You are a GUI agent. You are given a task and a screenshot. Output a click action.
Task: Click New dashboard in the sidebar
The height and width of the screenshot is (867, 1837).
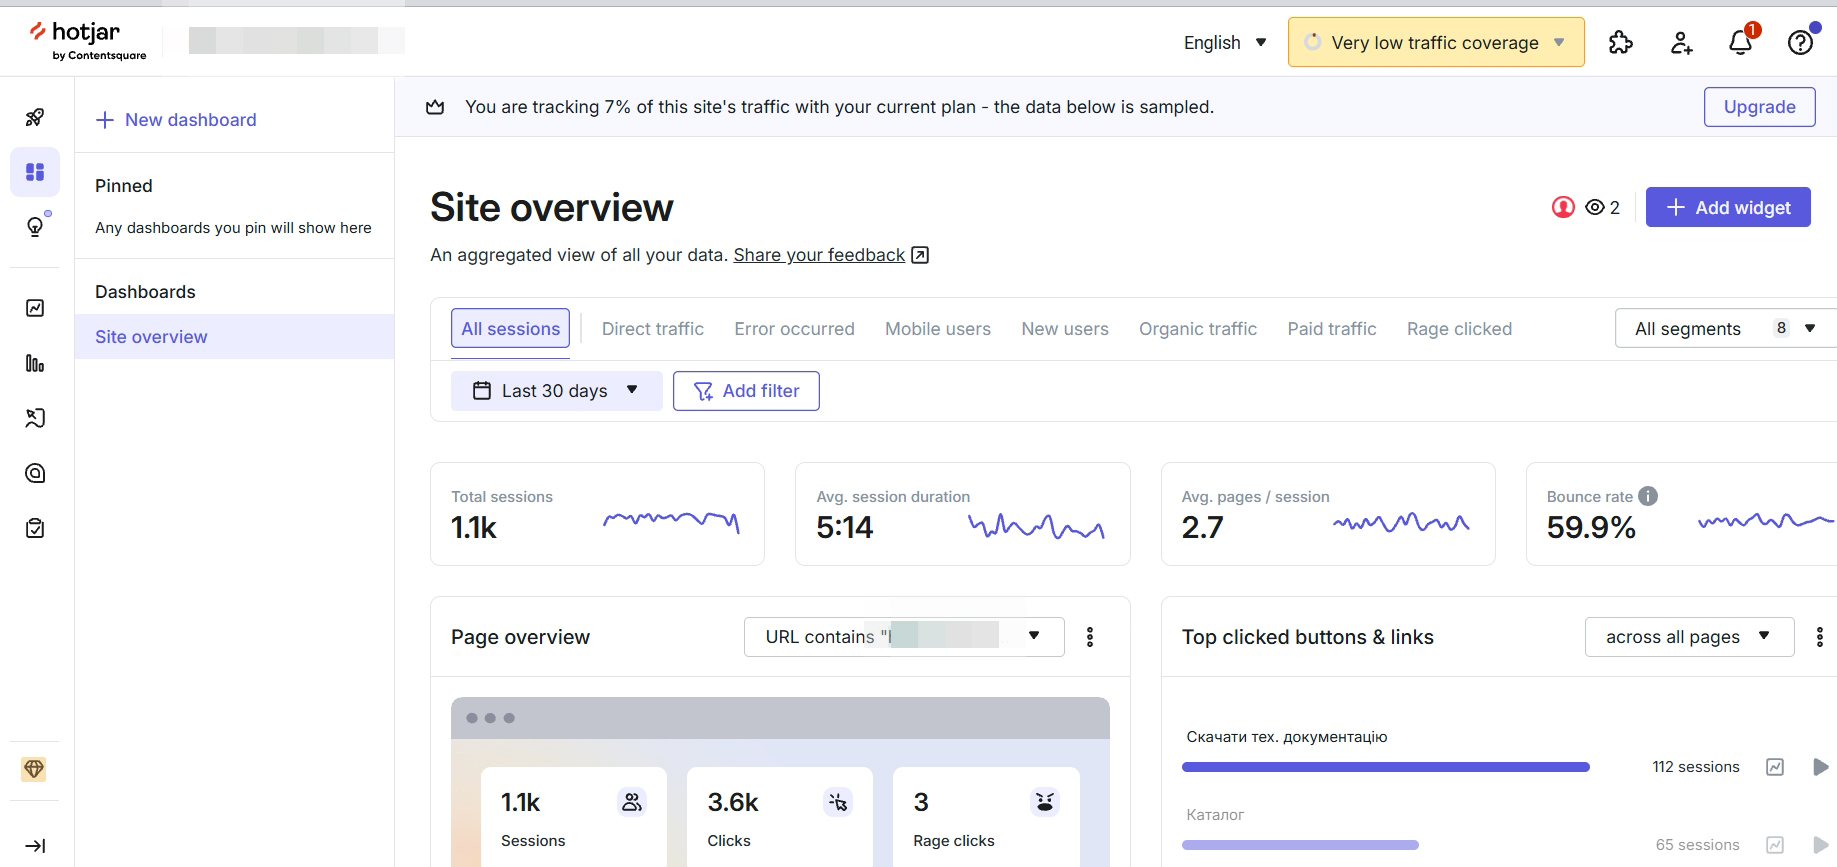(176, 120)
